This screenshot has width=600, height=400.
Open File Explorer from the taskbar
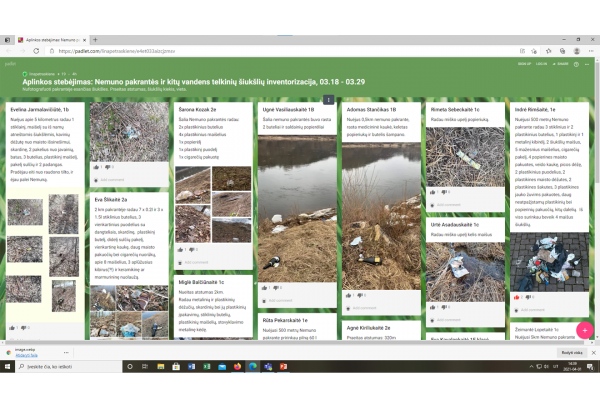tap(161, 367)
